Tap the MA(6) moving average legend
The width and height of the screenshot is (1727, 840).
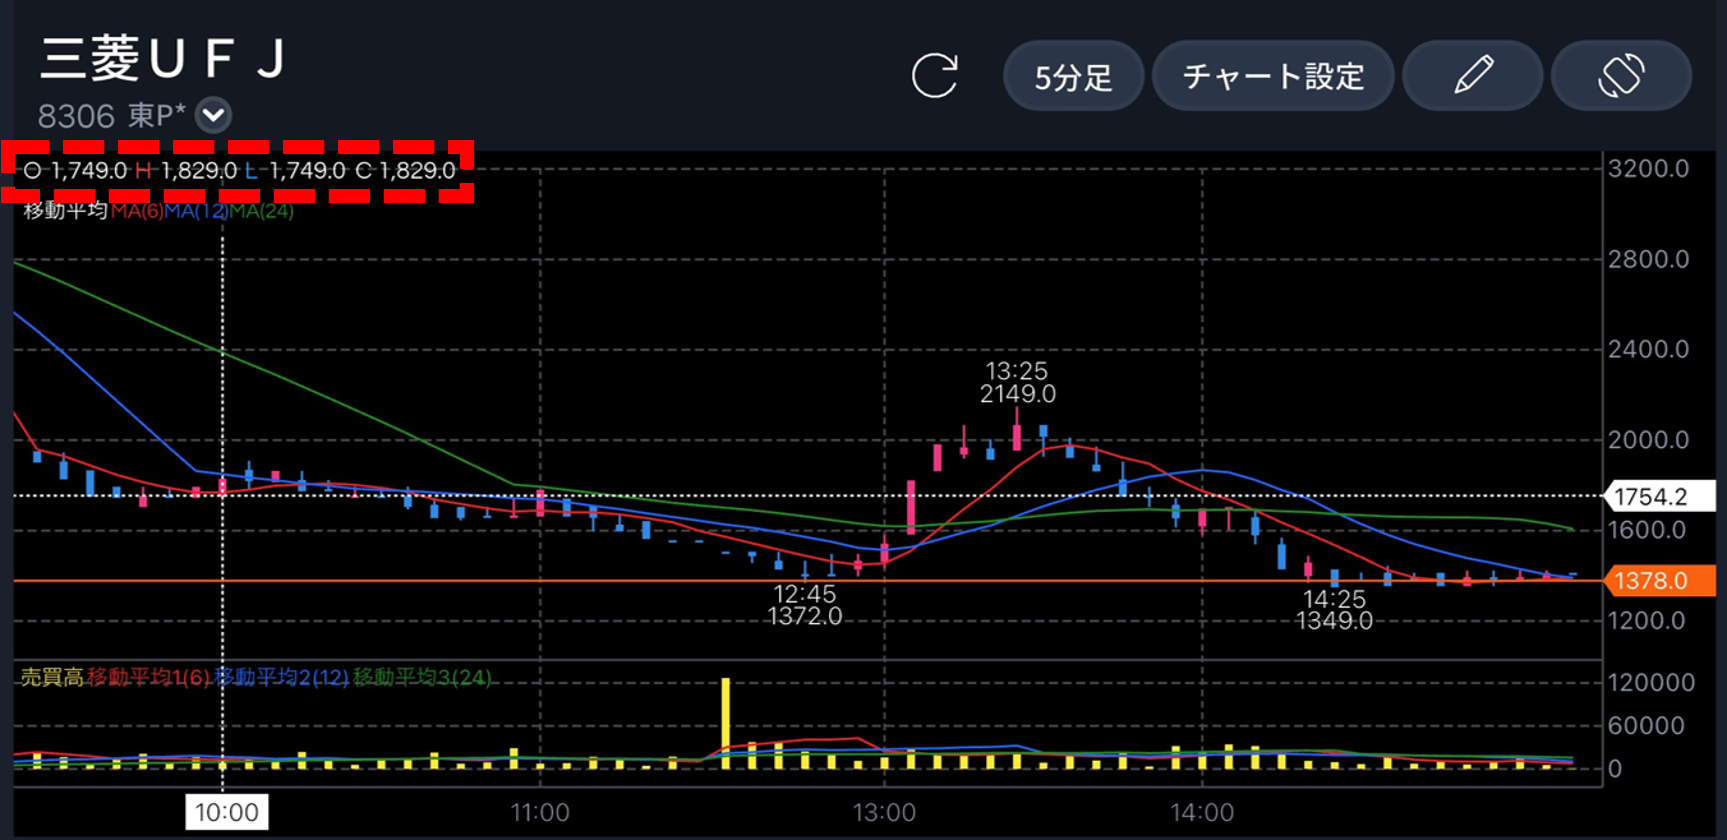(x=137, y=211)
